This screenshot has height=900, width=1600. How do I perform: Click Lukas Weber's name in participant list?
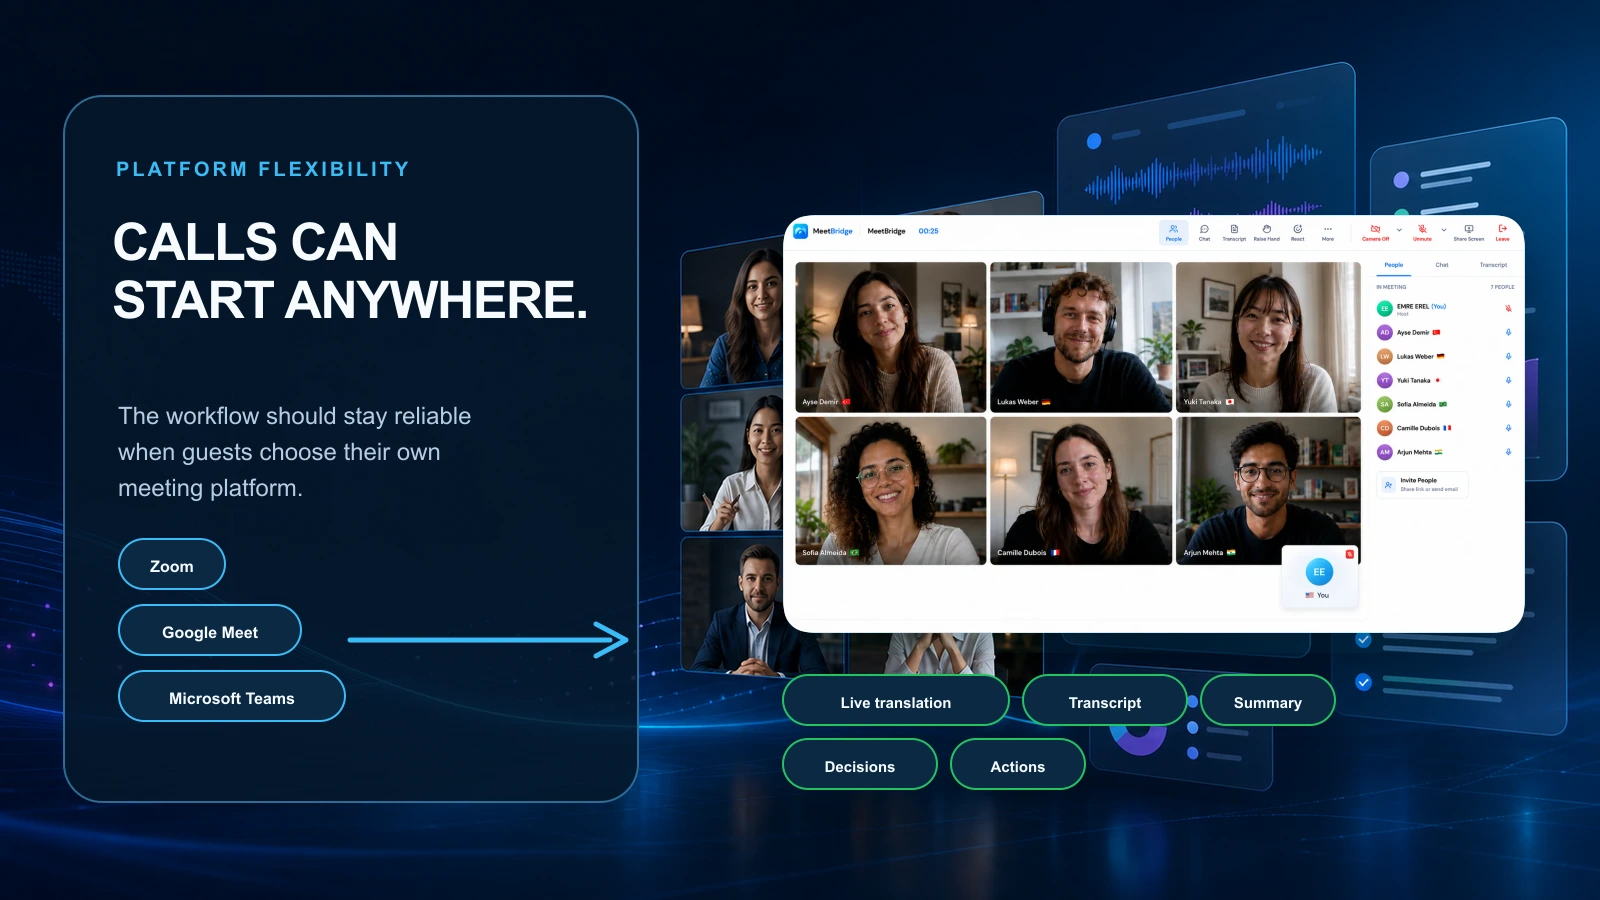1415,356
